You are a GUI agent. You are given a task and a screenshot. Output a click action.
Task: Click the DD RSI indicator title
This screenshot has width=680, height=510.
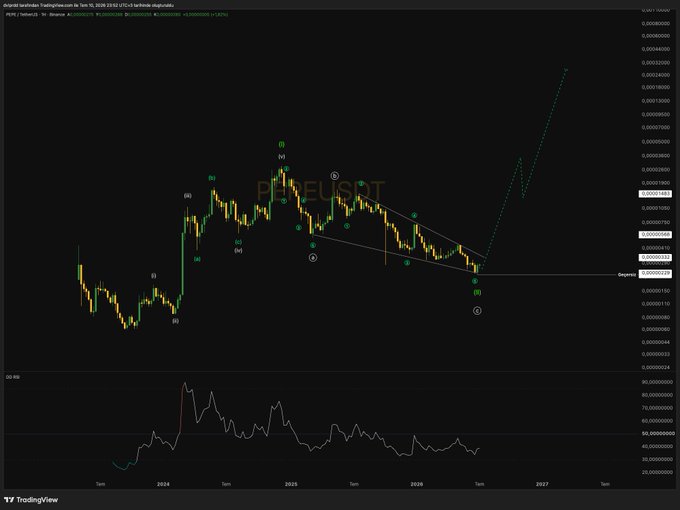[x=13, y=377]
